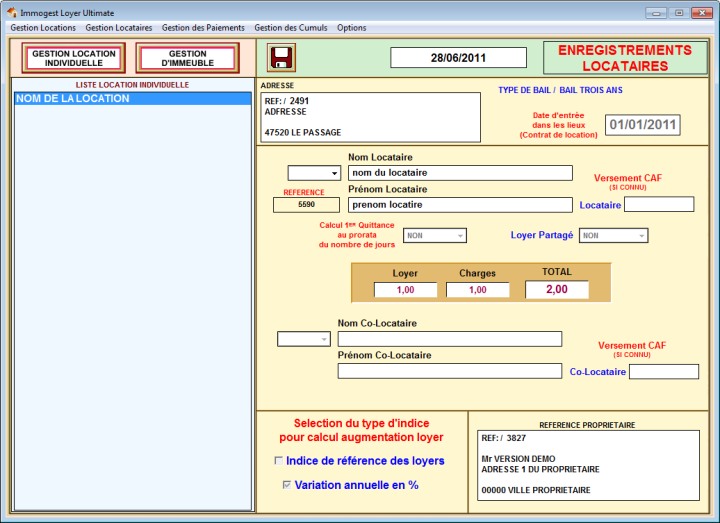The height and width of the screenshot is (523, 720).
Task: Click the Date d'entrée date field
Action: click(x=643, y=125)
